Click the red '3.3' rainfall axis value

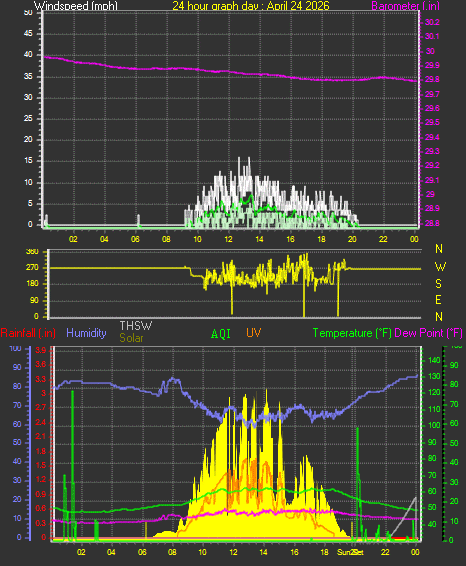point(41,379)
